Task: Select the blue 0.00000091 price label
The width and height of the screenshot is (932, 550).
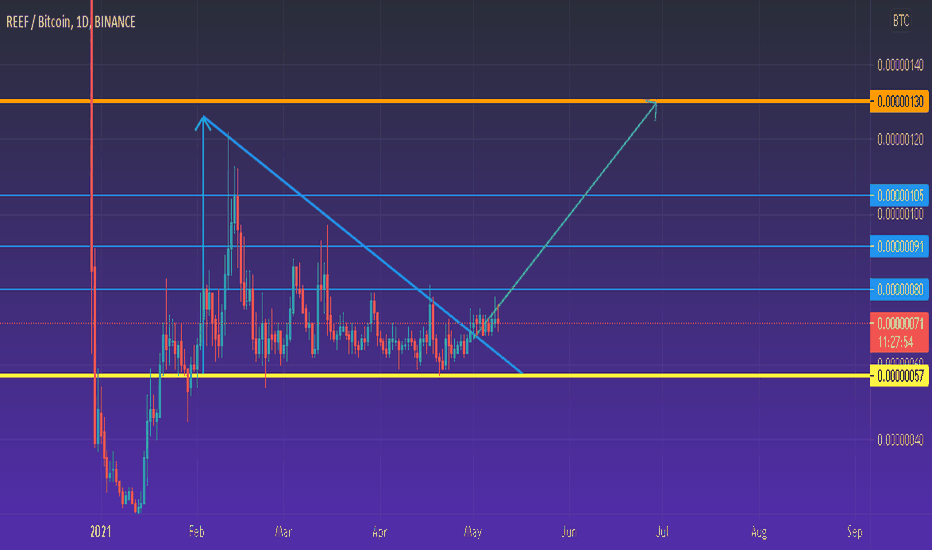Action: click(x=899, y=246)
